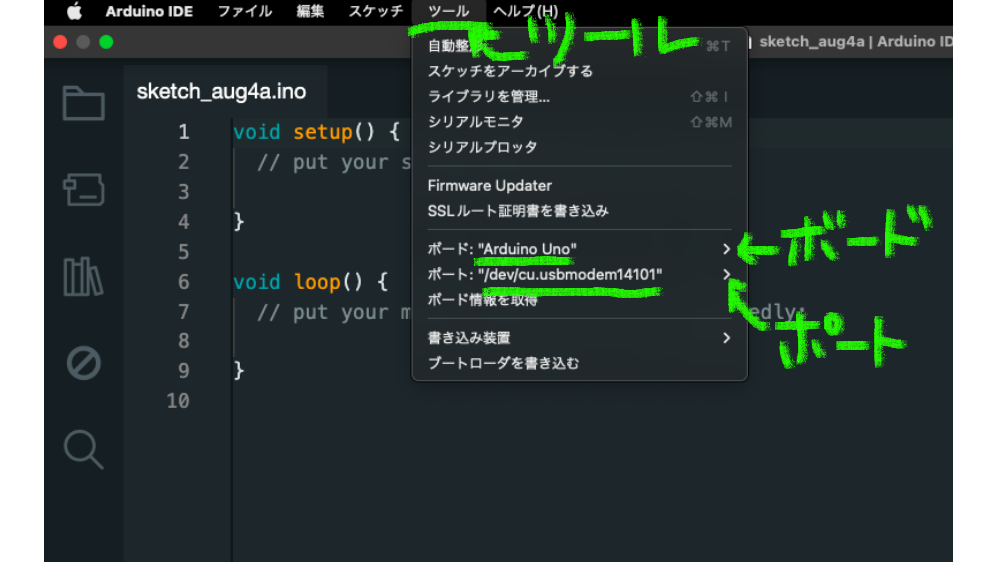Choose ライブラリを管理... menu entry
The image size is (1000, 562).
pos(579,96)
